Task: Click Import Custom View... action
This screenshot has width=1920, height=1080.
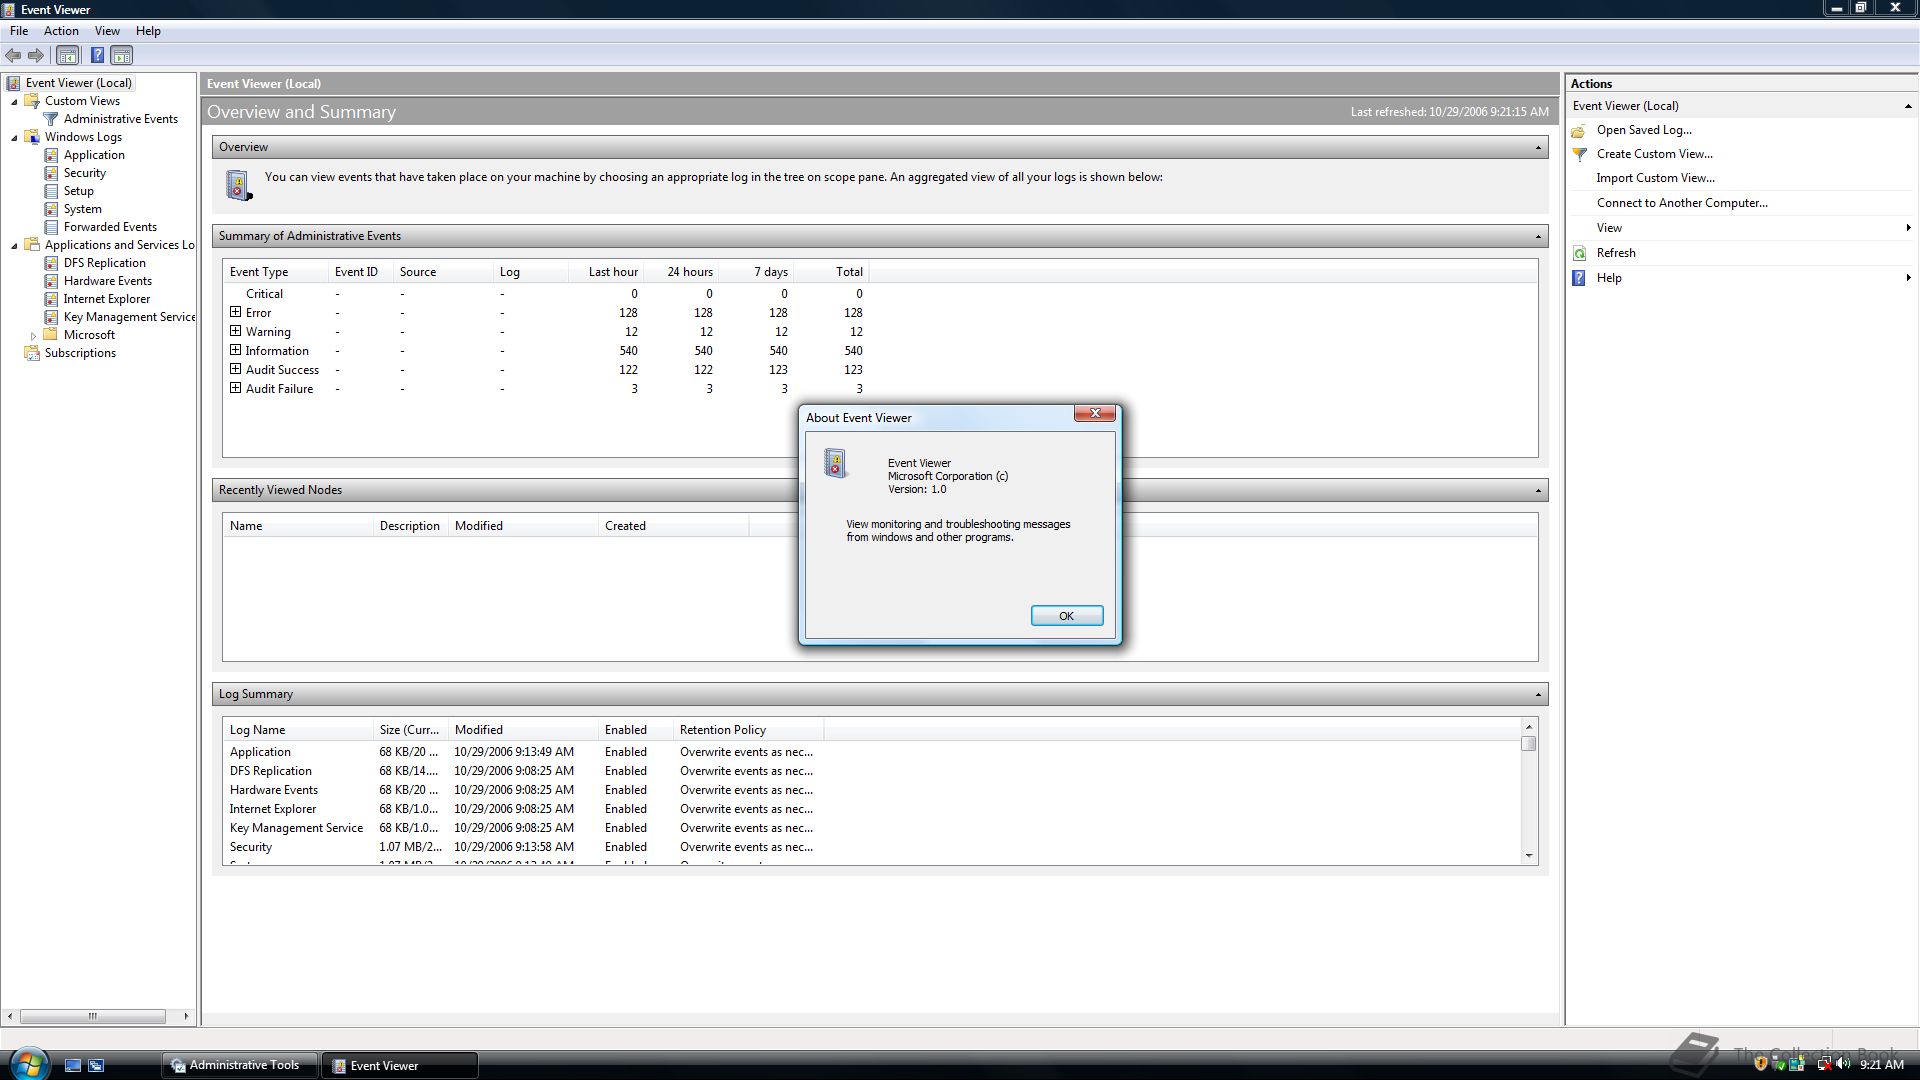Action: [1655, 178]
